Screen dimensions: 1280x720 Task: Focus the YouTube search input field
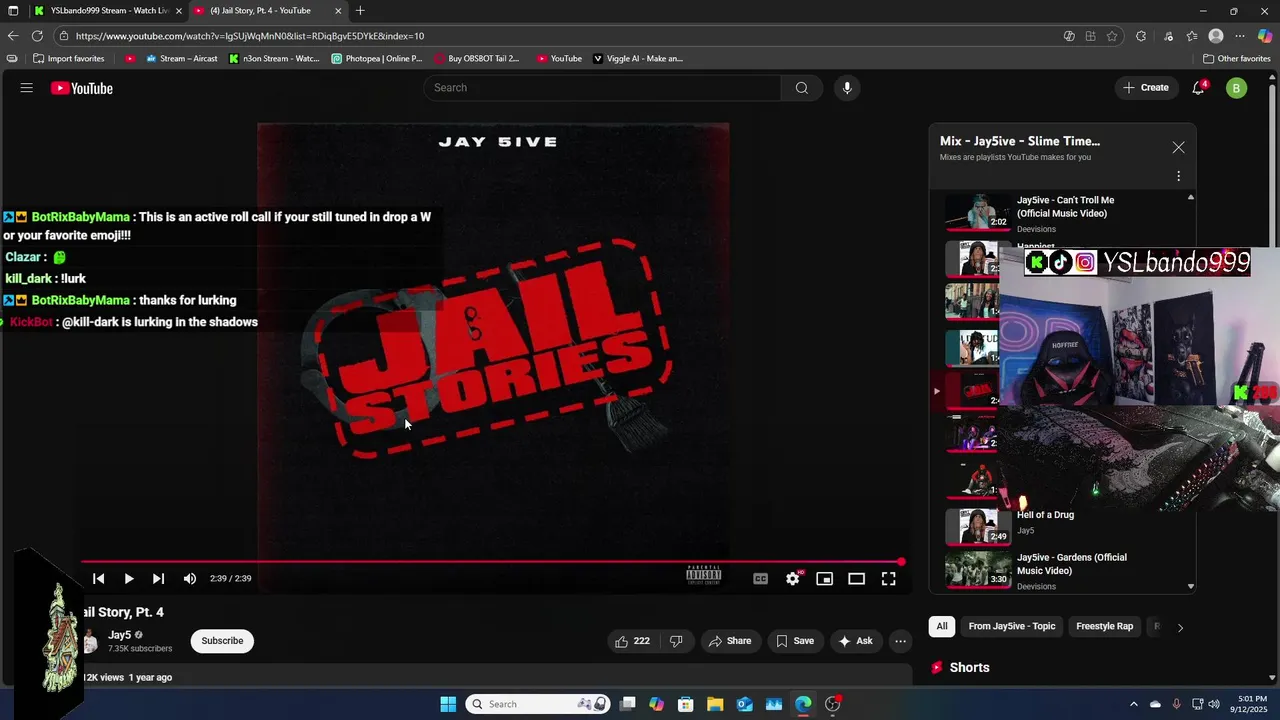point(602,88)
